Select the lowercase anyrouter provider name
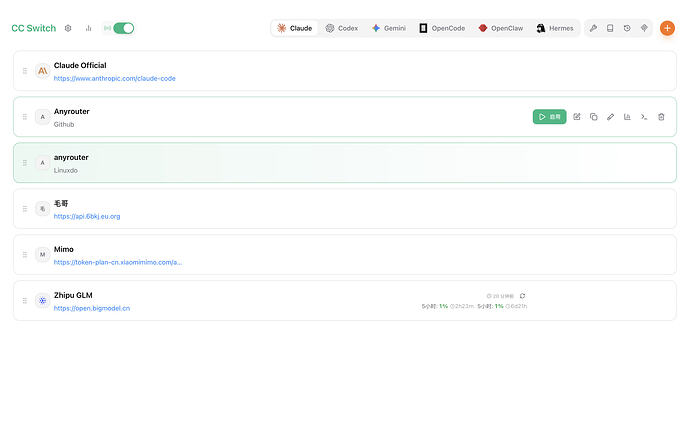690x431 pixels. point(71,157)
